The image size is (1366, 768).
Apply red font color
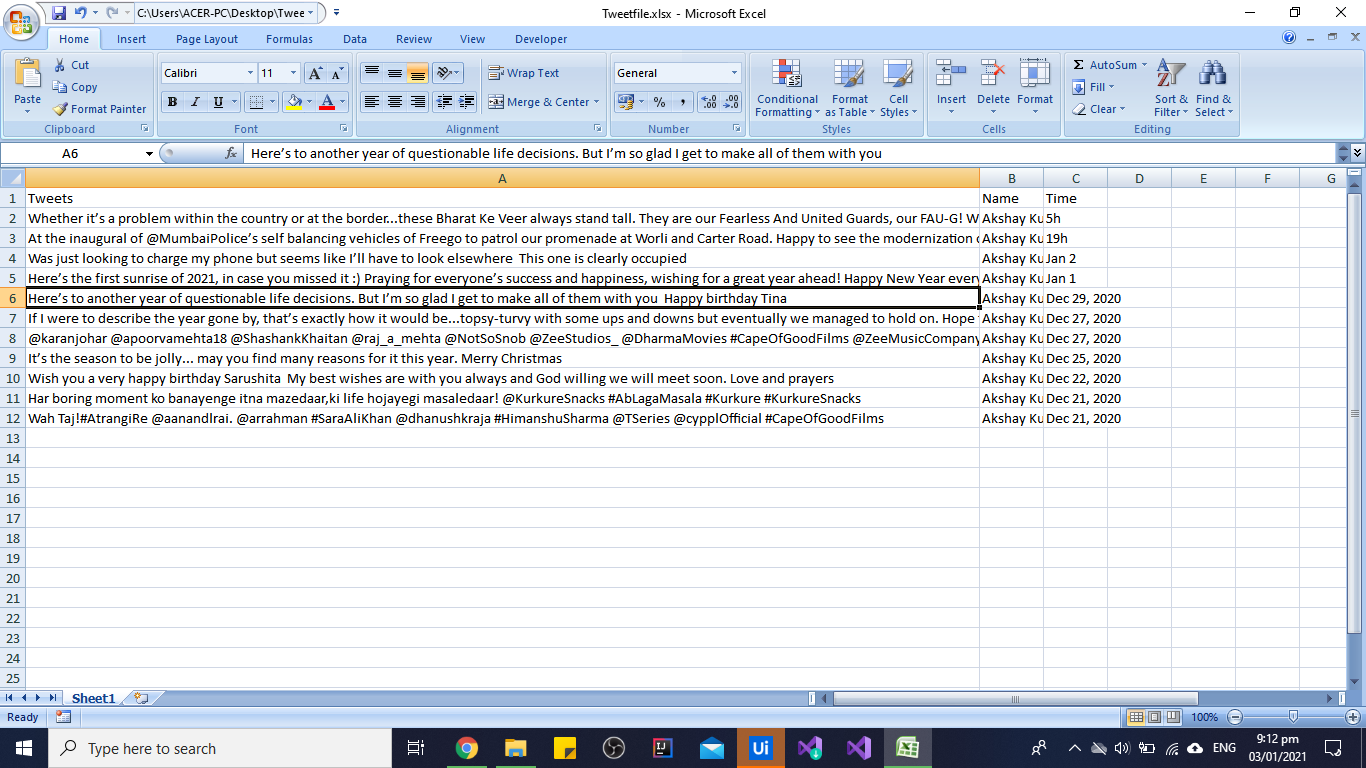click(x=326, y=102)
